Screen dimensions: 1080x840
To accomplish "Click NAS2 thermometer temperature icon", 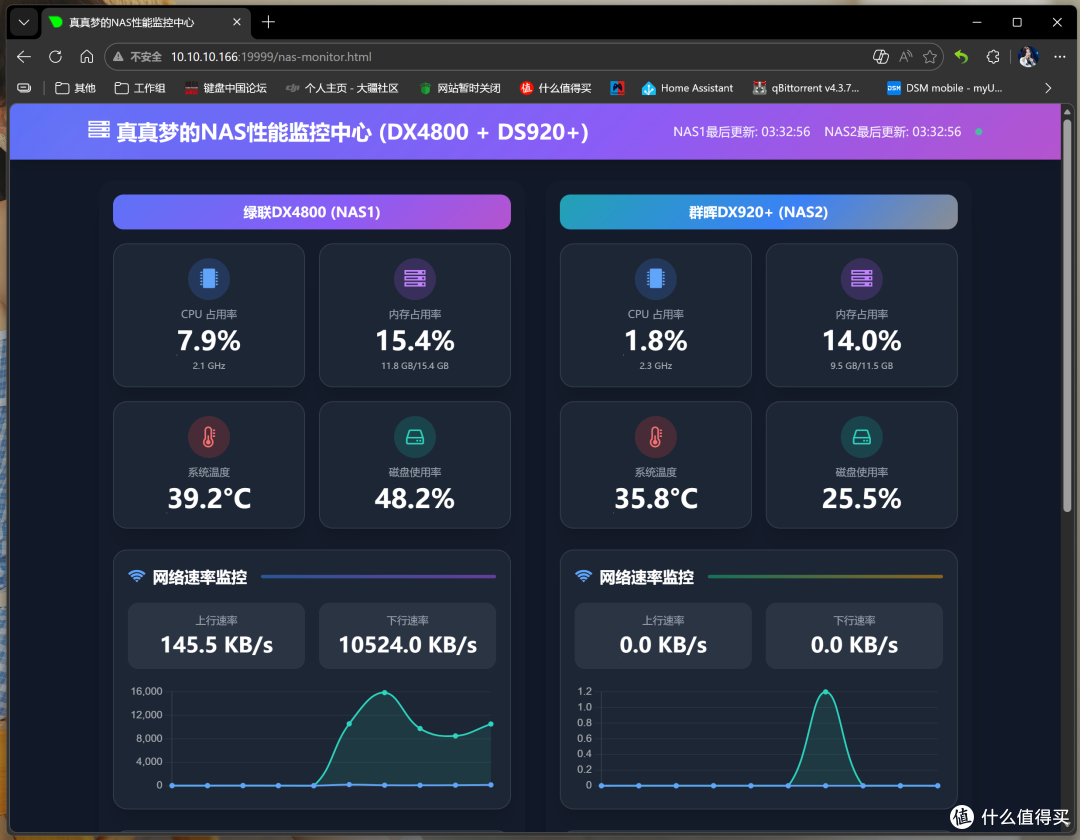I will point(656,437).
